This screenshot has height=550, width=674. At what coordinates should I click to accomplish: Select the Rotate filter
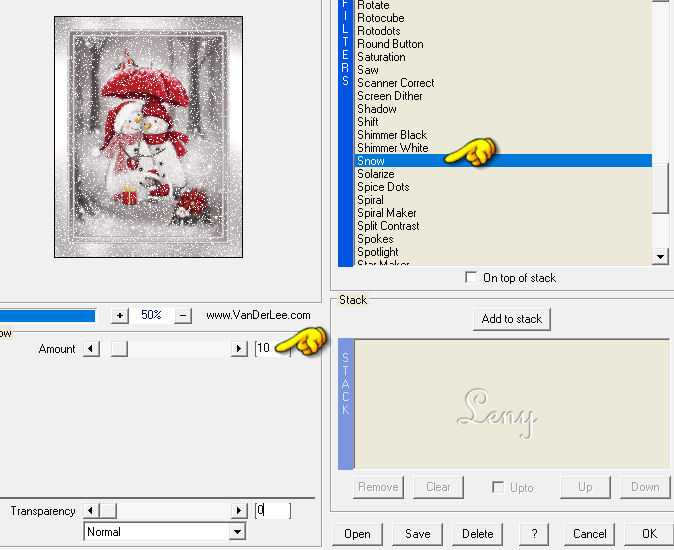pos(503,5)
